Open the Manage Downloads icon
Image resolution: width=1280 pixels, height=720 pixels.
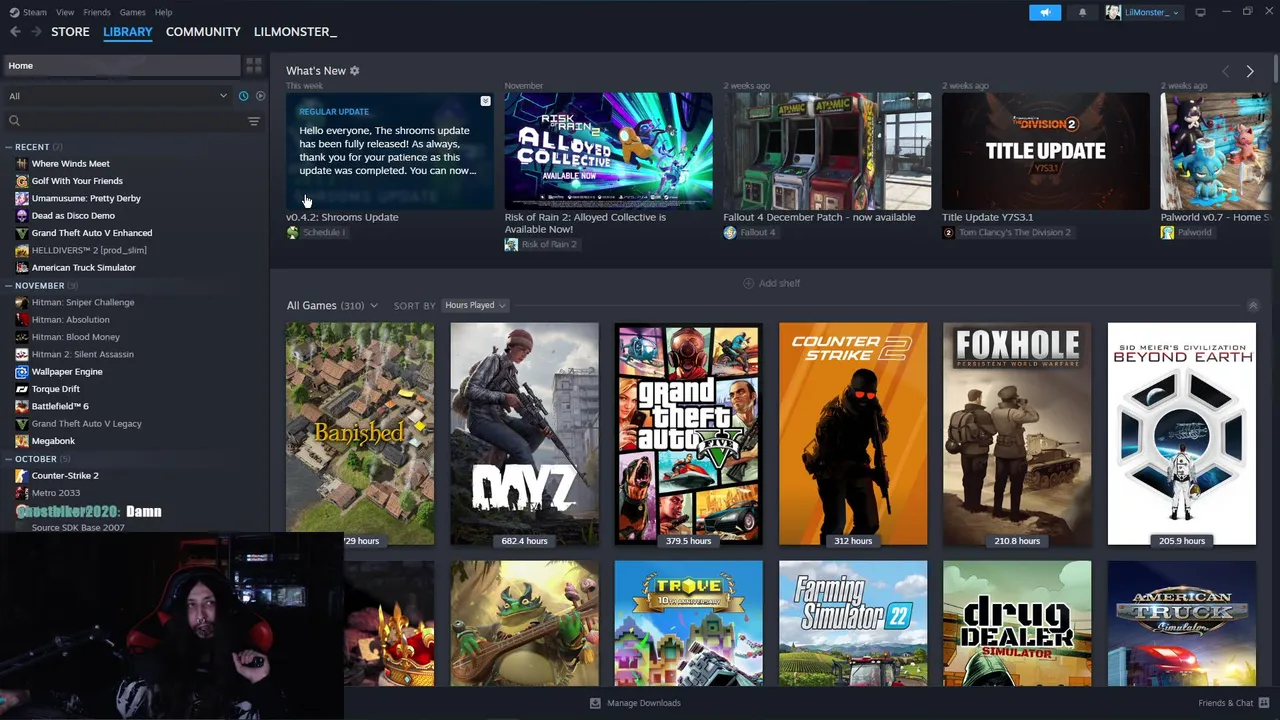(x=595, y=703)
